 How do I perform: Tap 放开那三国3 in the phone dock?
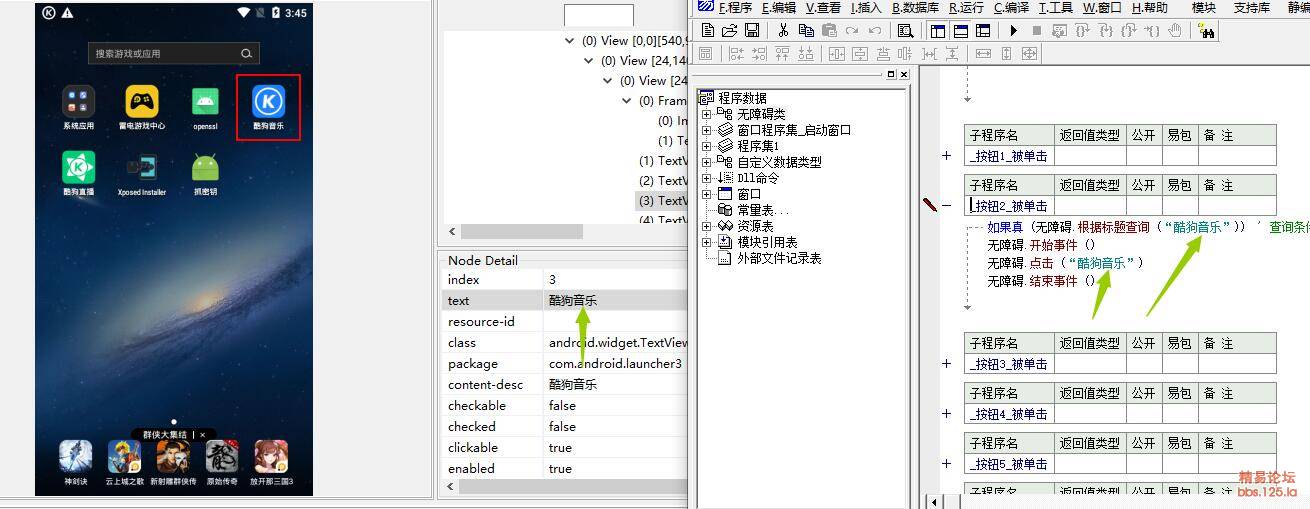coord(271,463)
